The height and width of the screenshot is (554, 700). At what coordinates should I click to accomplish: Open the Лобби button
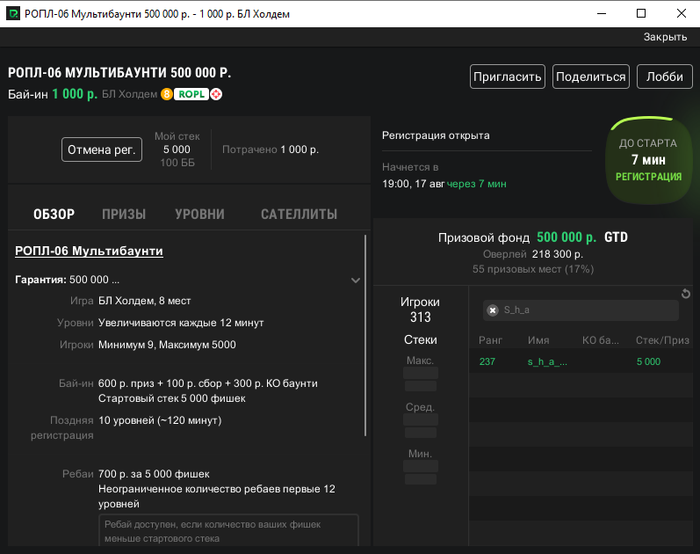[x=665, y=77]
